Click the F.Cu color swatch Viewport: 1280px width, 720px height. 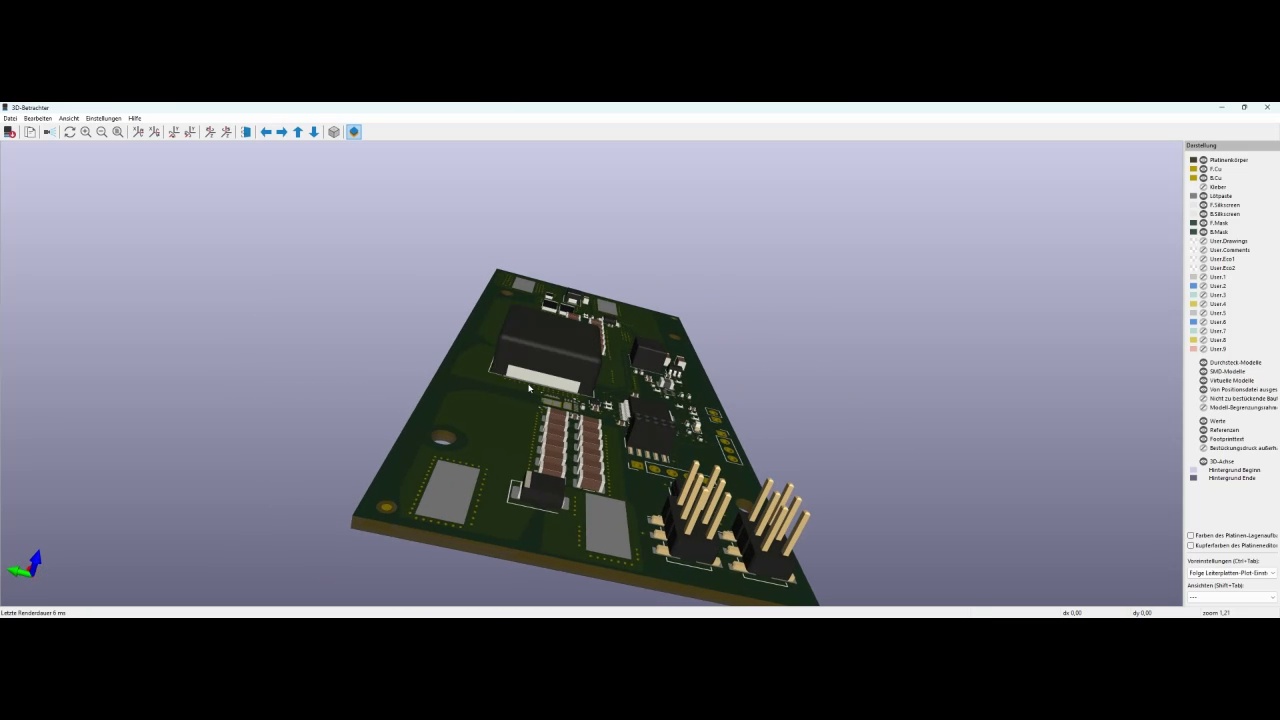[1193, 169]
